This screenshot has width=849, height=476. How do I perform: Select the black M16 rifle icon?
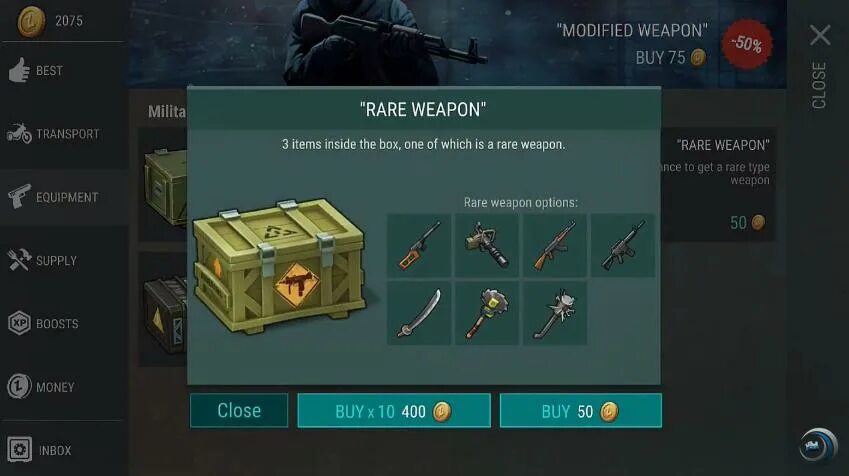[623, 245]
